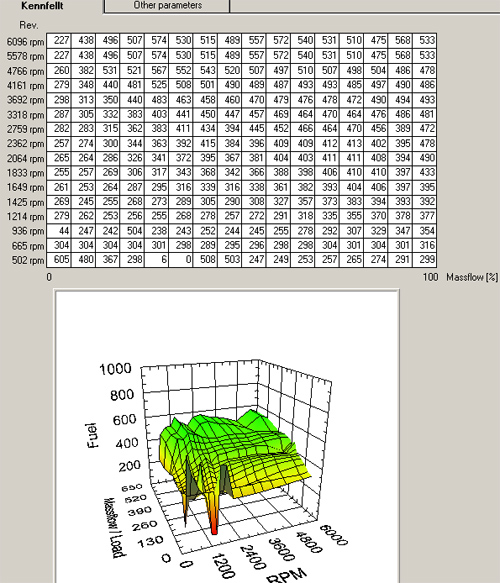
Task: Click the 299 cell ending the 502 rpm row
Action: point(425,260)
